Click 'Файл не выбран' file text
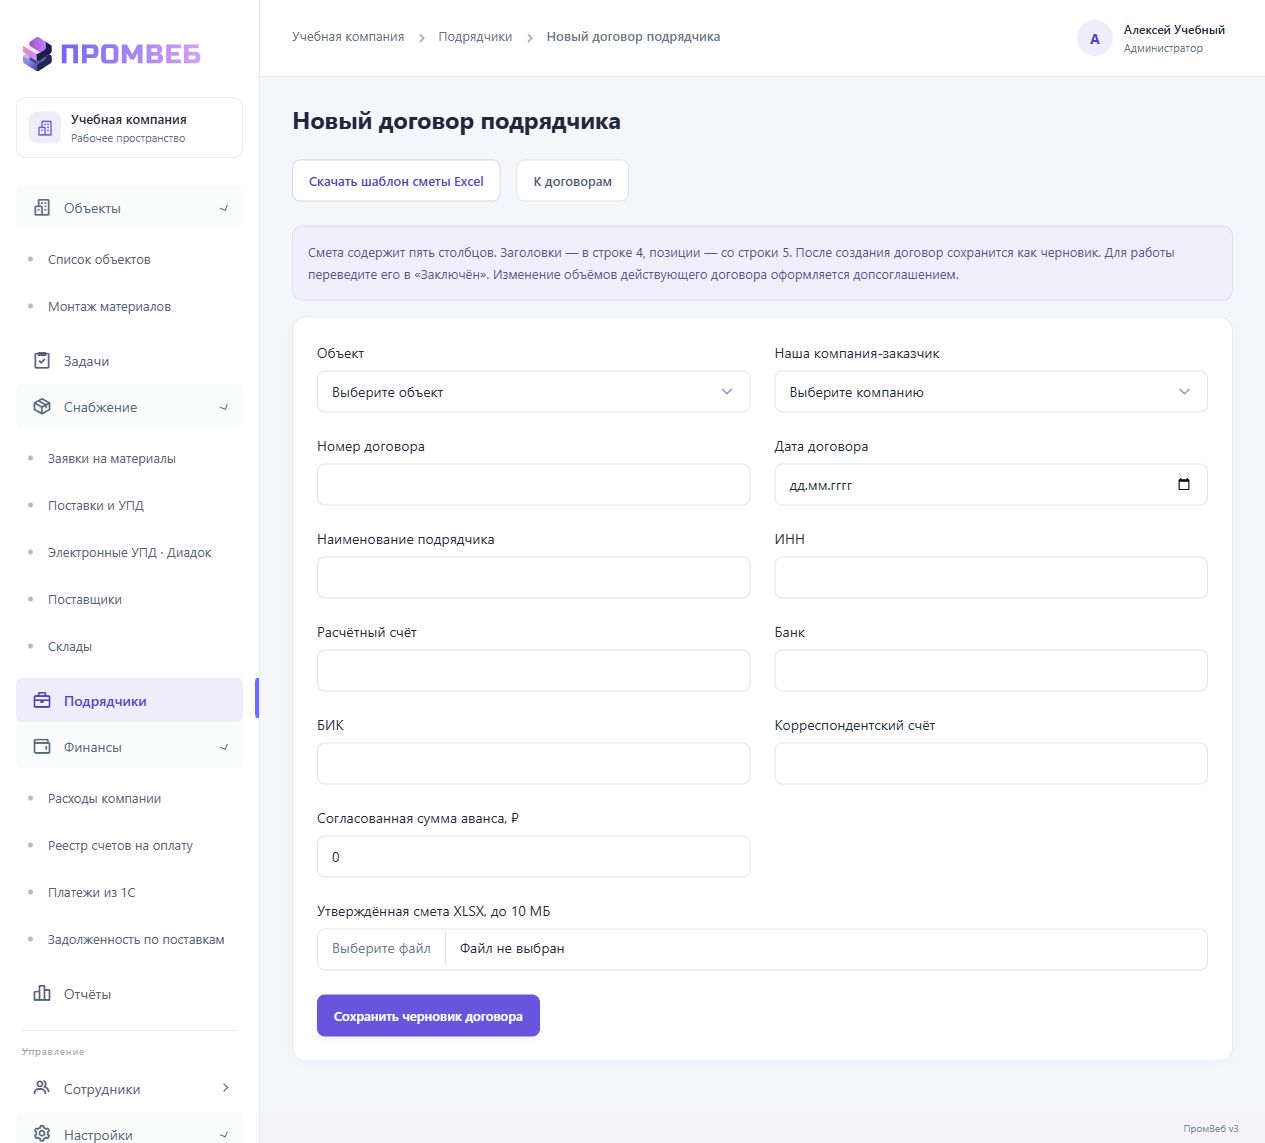Viewport: 1265px width, 1143px height. 512,948
